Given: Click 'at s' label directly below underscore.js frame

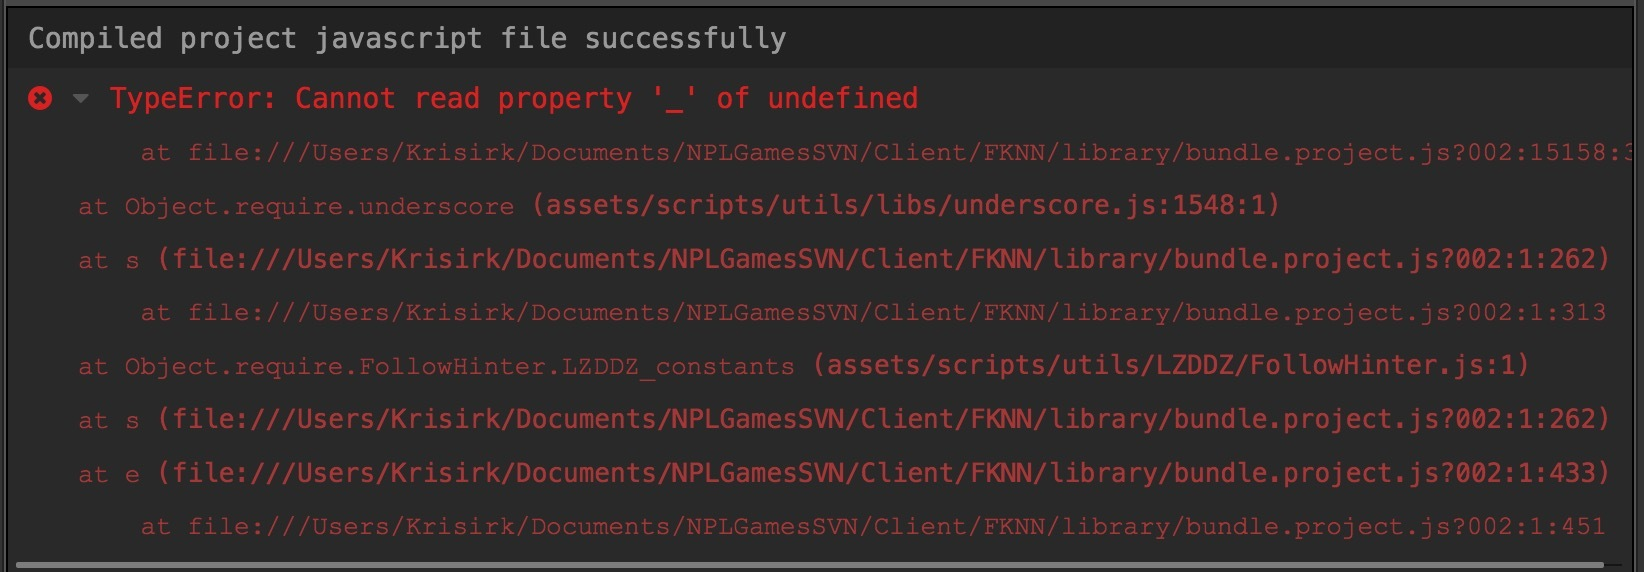Looking at the screenshot, I should coord(108,261).
